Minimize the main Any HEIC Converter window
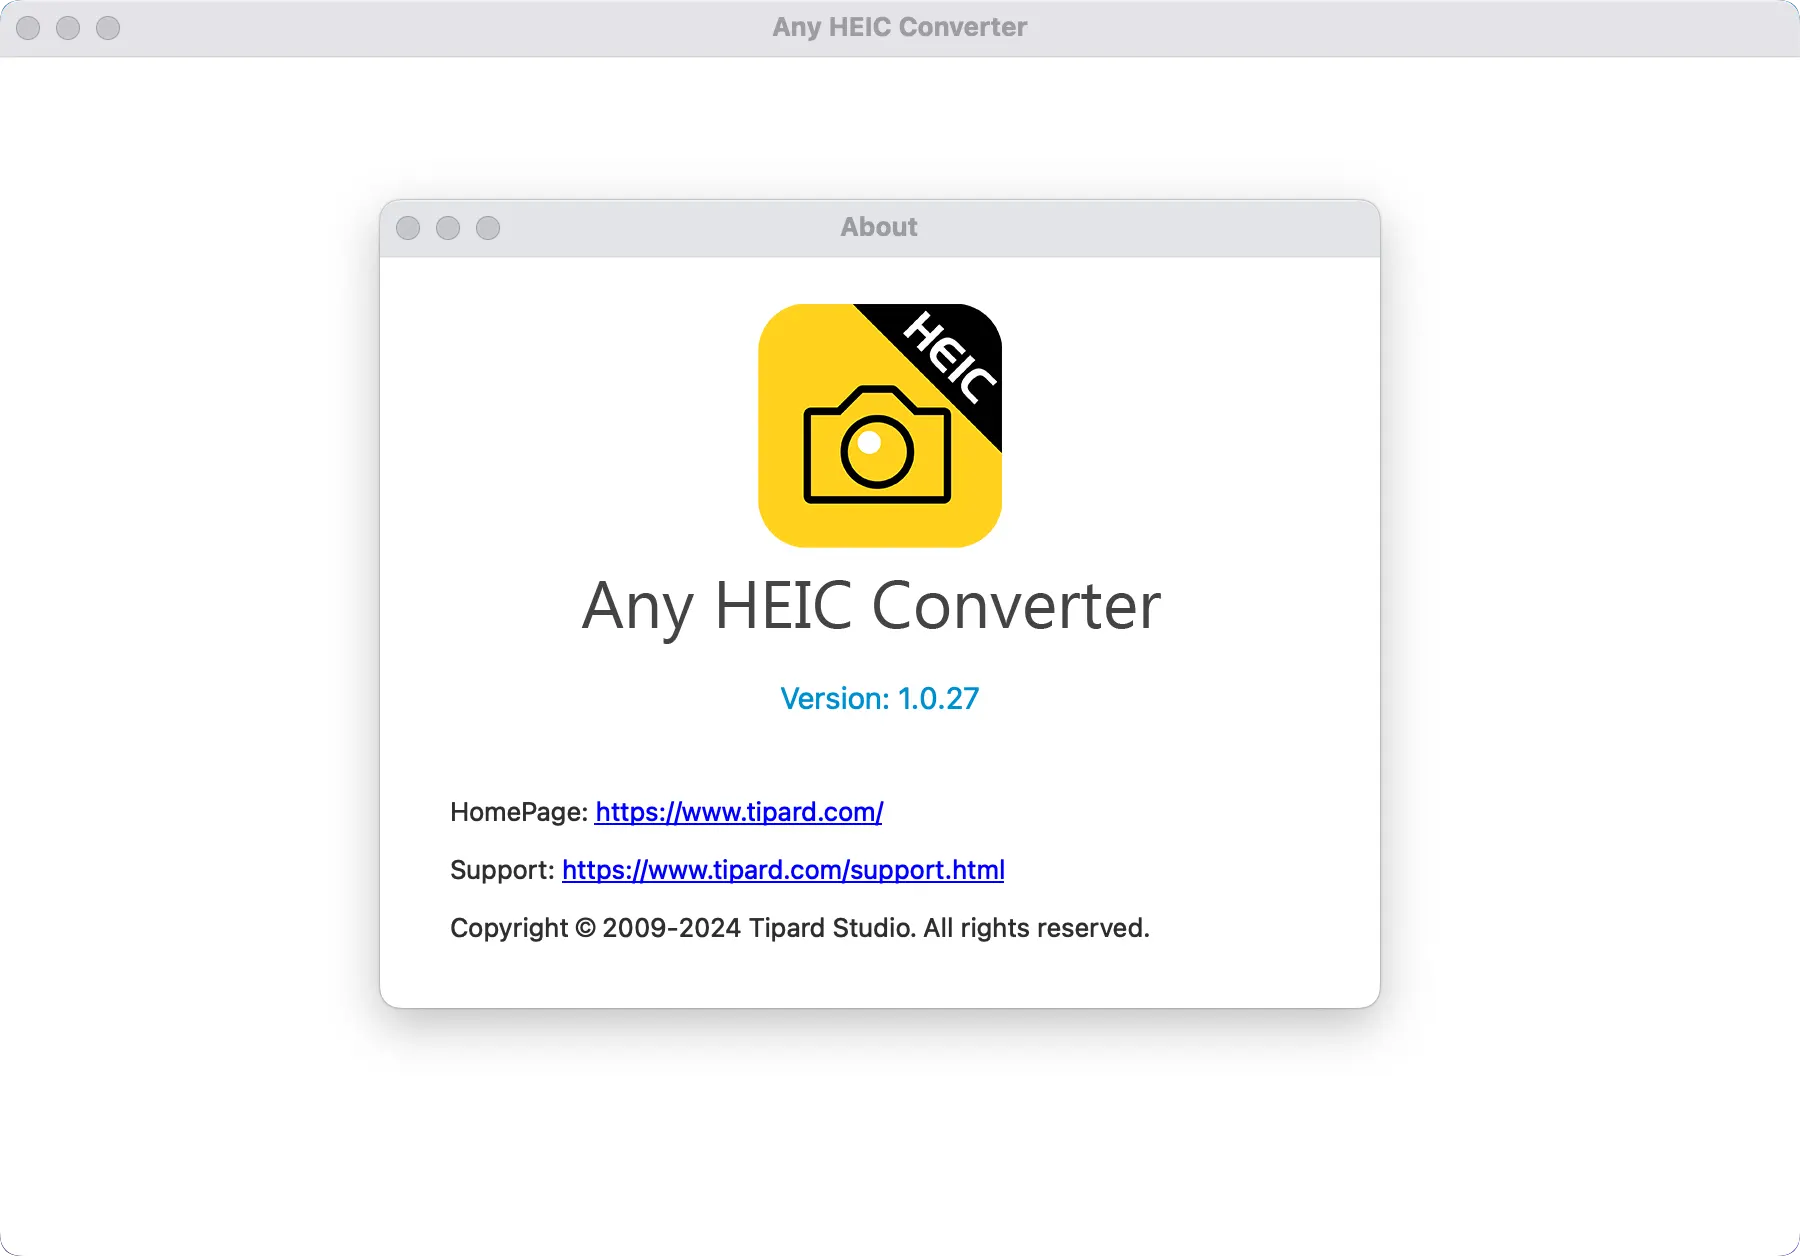The image size is (1800, 1256). (68, 28)
